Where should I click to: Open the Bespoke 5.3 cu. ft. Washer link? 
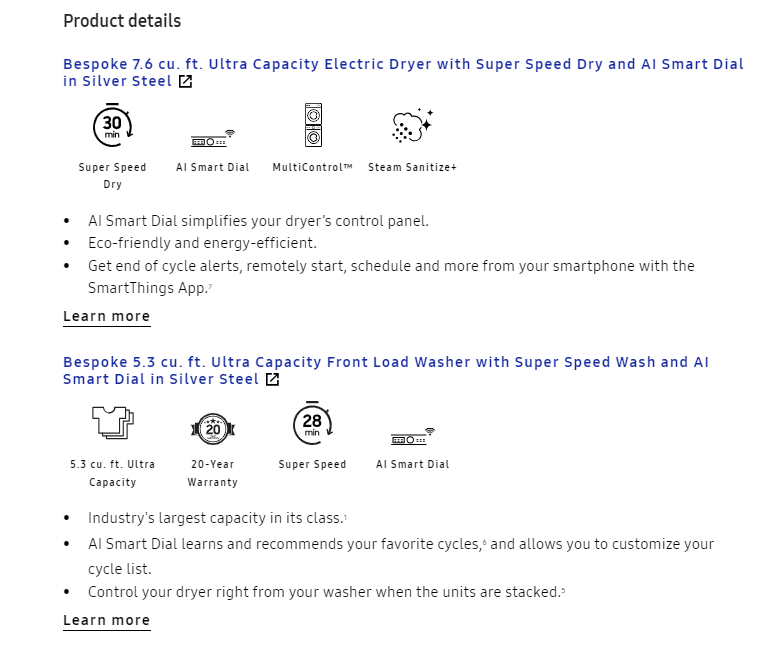click(386, 371)
